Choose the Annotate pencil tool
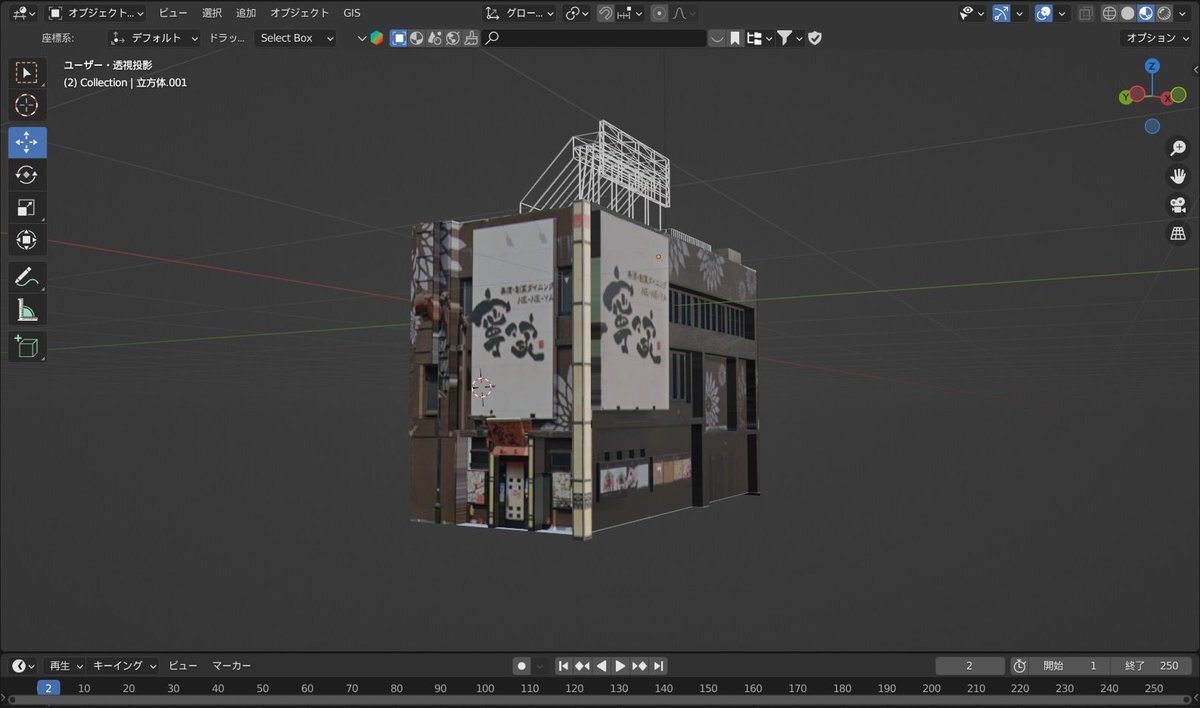This screenshot has height=708, width=1200. click(x=27, y=277)
